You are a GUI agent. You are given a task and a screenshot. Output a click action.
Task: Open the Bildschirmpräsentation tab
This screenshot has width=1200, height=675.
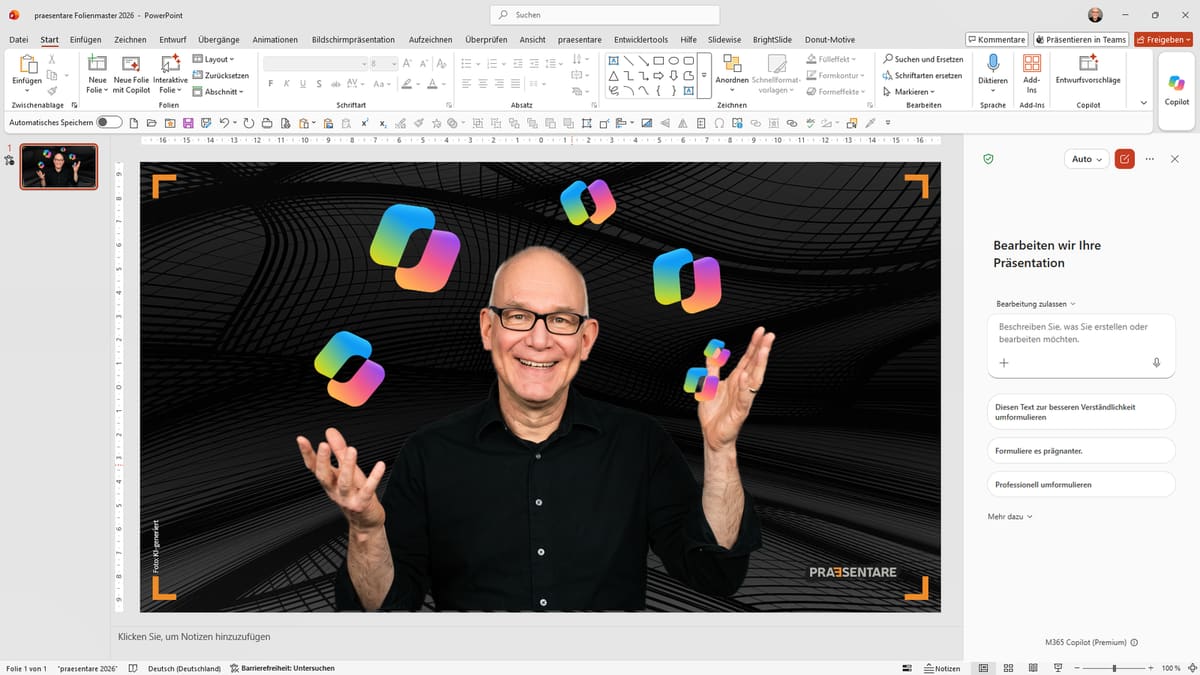pyautogui.click(x=353, y=40)
